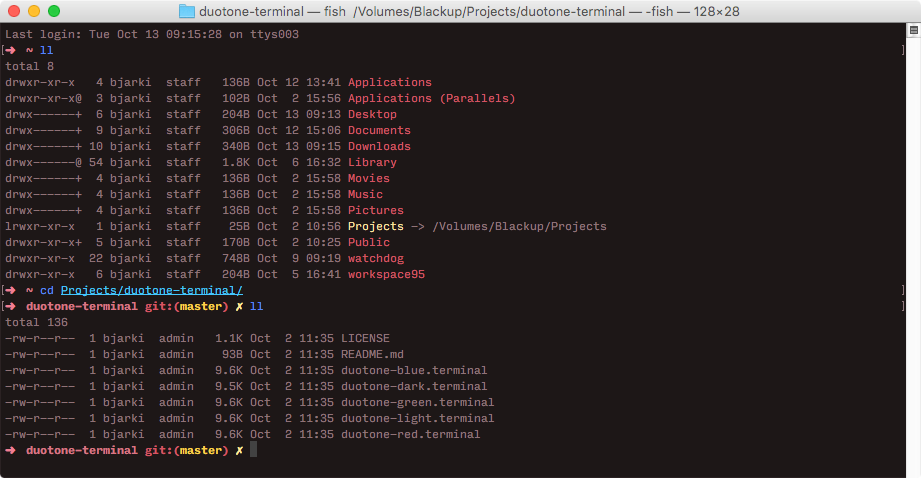Click the Desktop directory entry
Viewport: 921px width, 478px height.
372,114
